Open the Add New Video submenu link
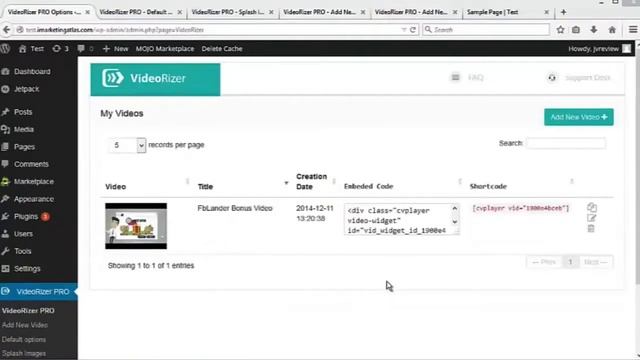Screen dimensions: 640x360 [x=25, y=325]
